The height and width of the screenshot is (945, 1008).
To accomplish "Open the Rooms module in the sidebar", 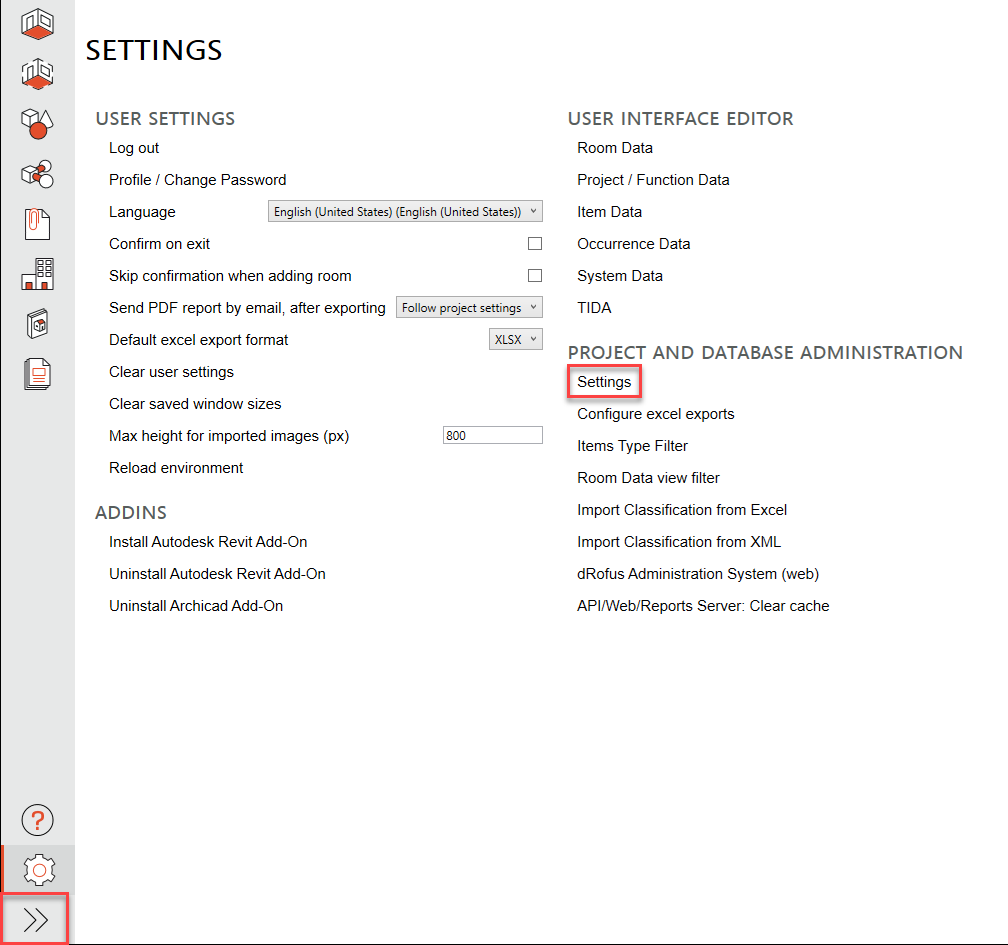I will pos(37,23).
